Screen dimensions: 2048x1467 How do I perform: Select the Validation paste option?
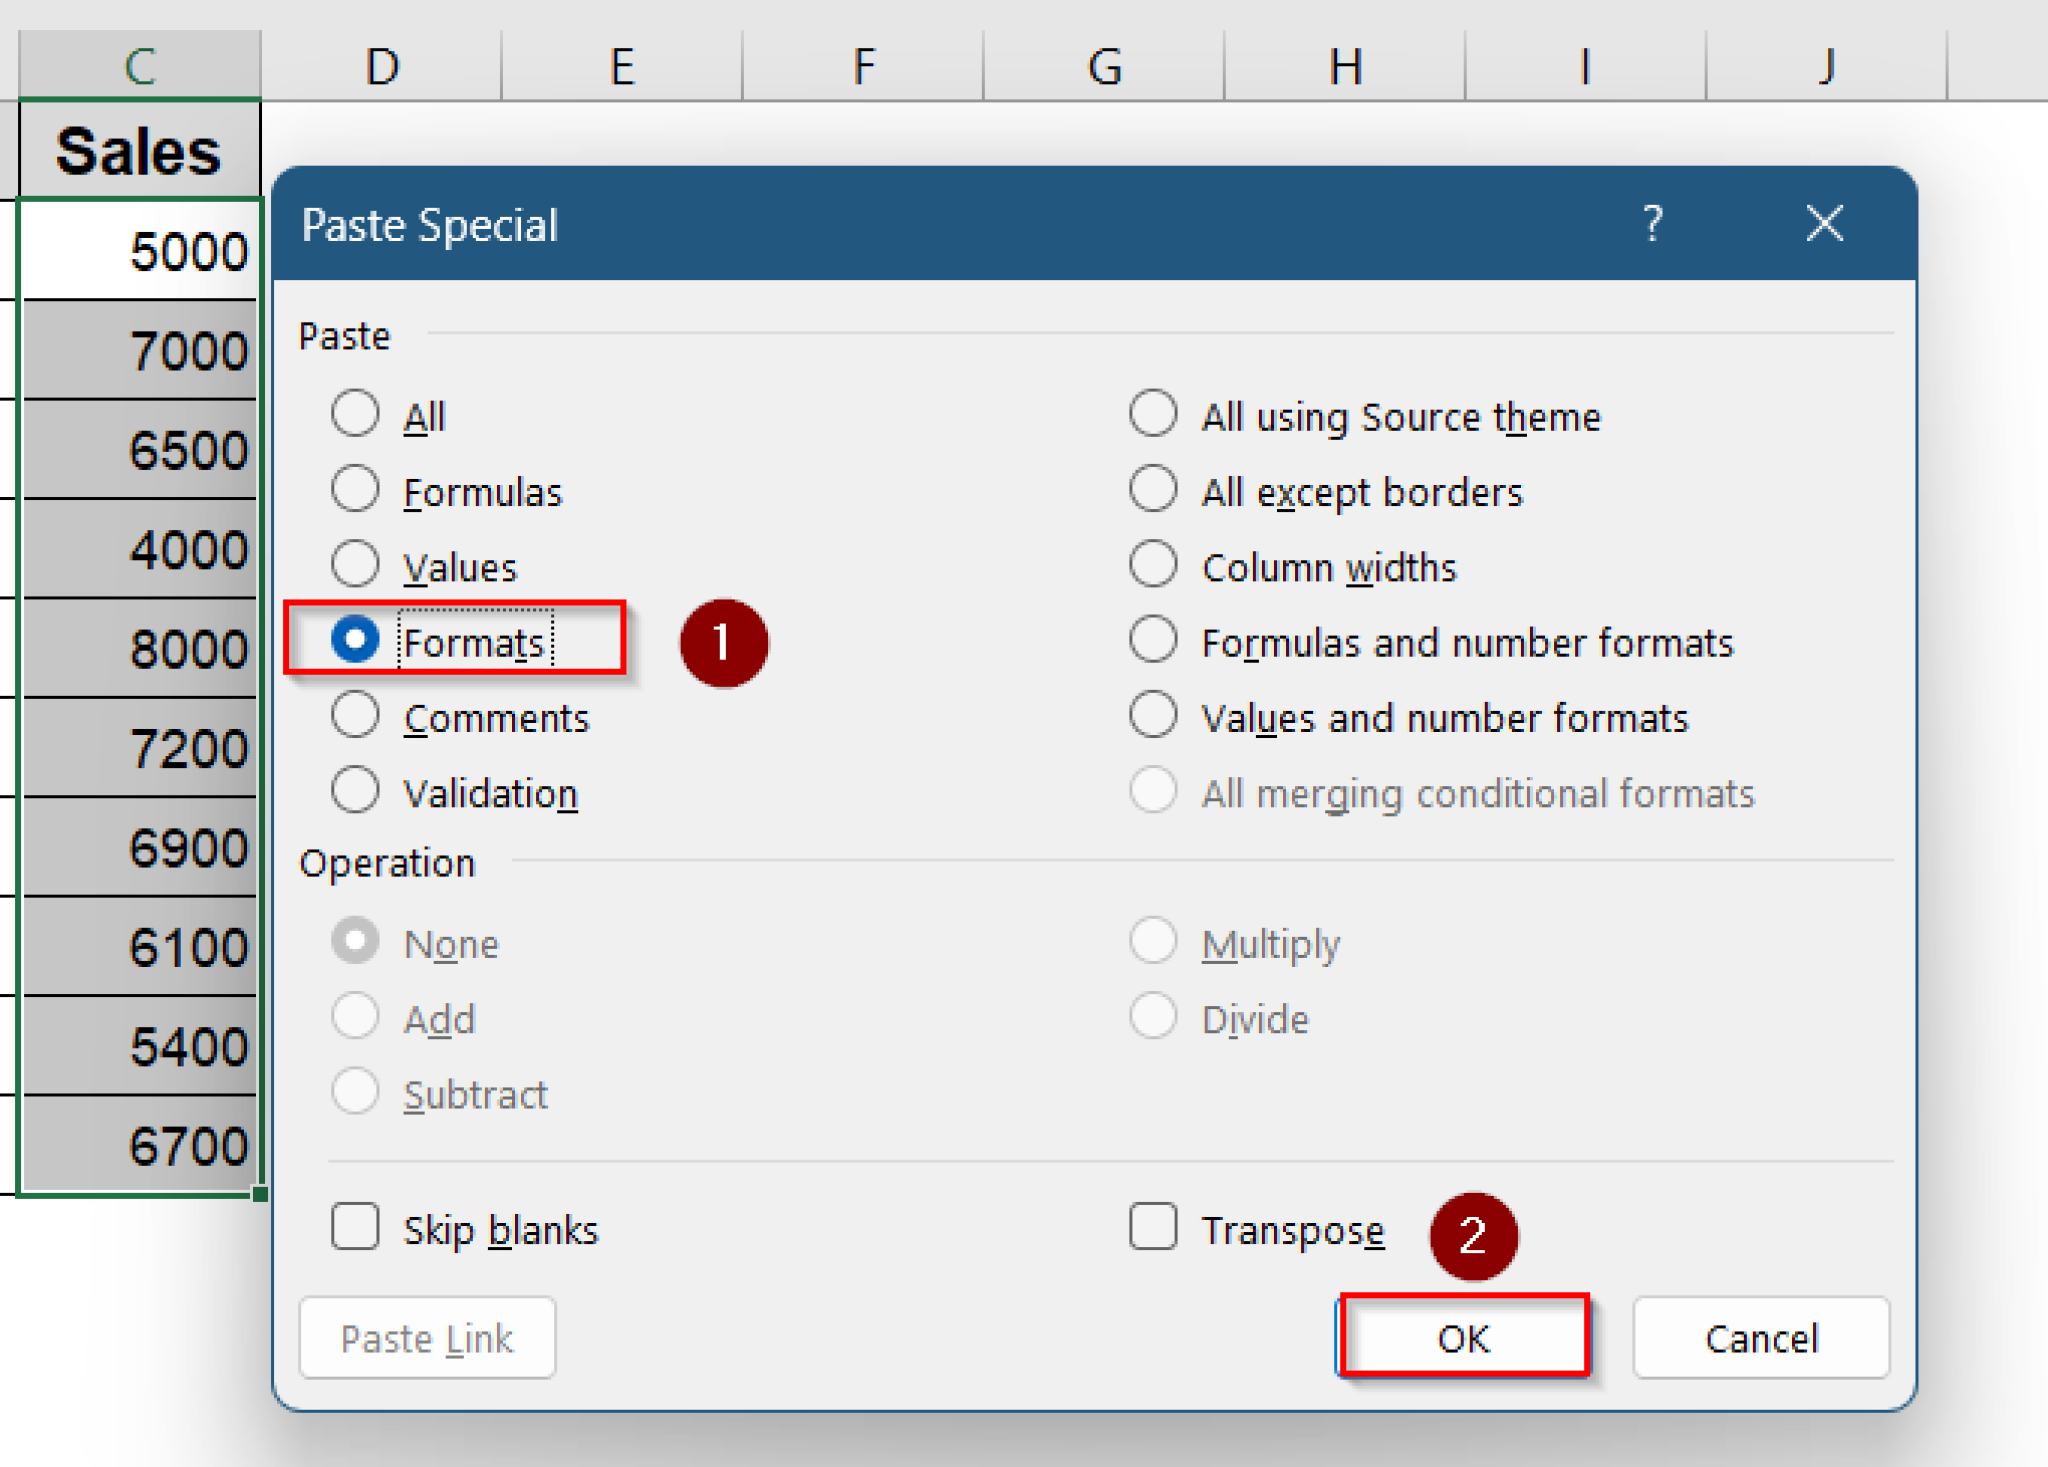[x=355, y=789]
